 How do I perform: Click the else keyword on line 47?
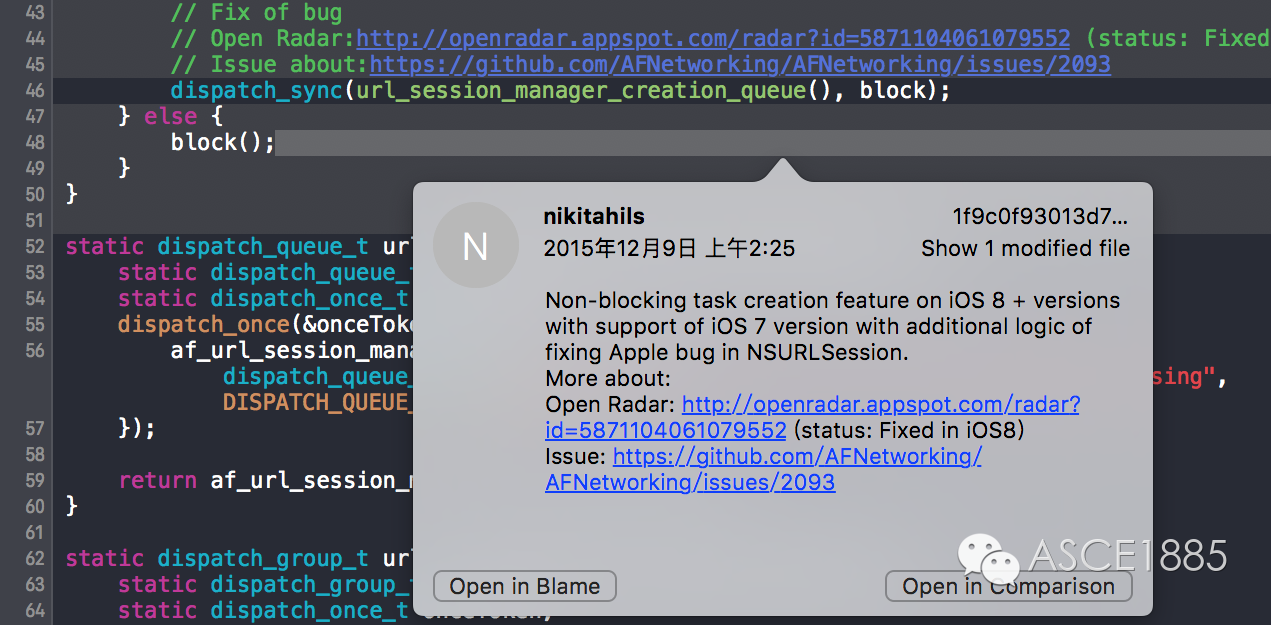(x=170, y=116)
